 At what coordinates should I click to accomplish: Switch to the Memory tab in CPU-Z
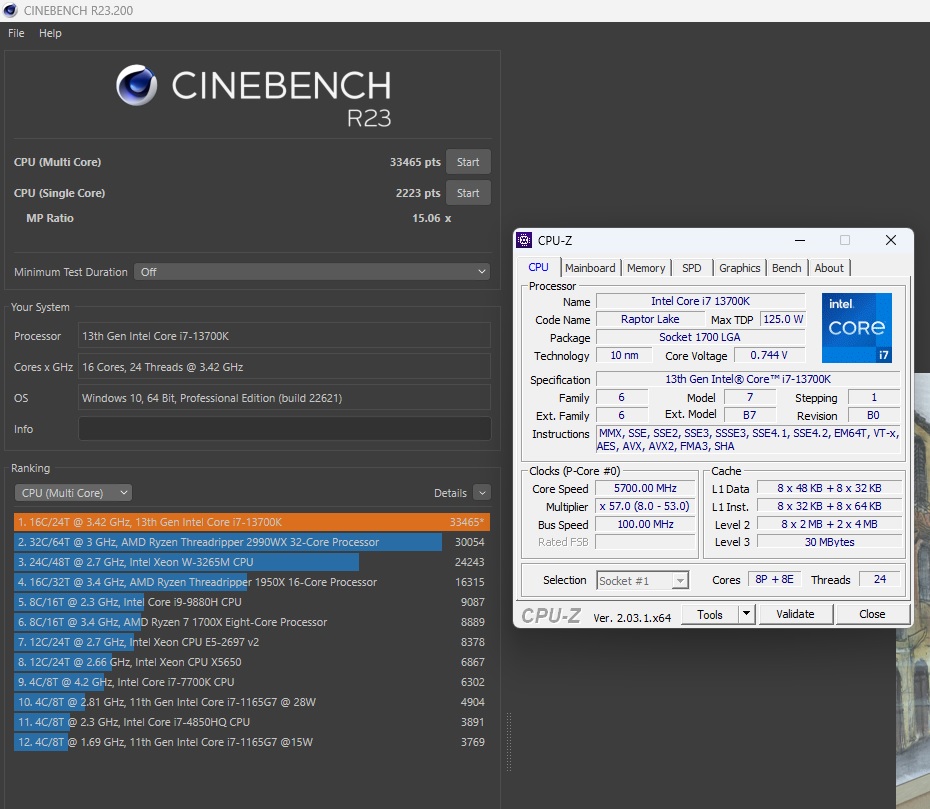[646, 268]
